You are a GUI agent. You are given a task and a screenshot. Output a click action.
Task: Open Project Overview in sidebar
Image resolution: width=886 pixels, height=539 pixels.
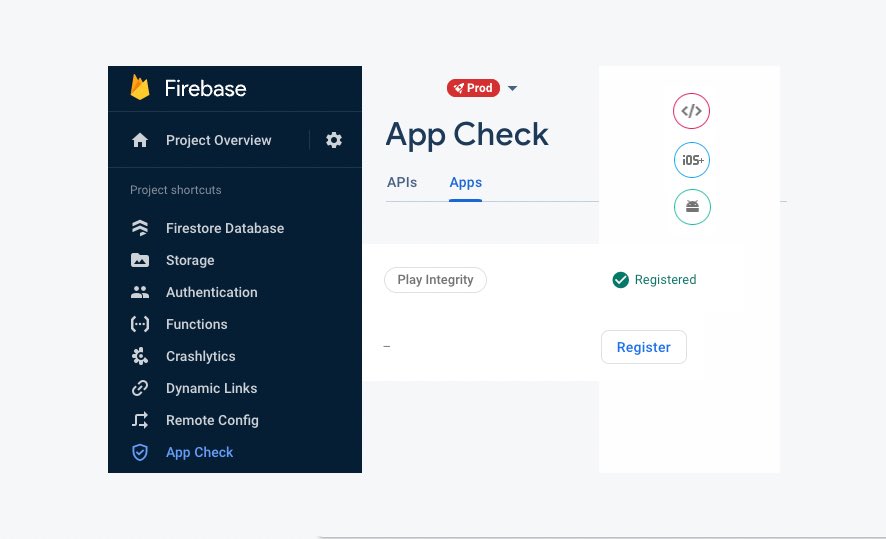[219, 140]
